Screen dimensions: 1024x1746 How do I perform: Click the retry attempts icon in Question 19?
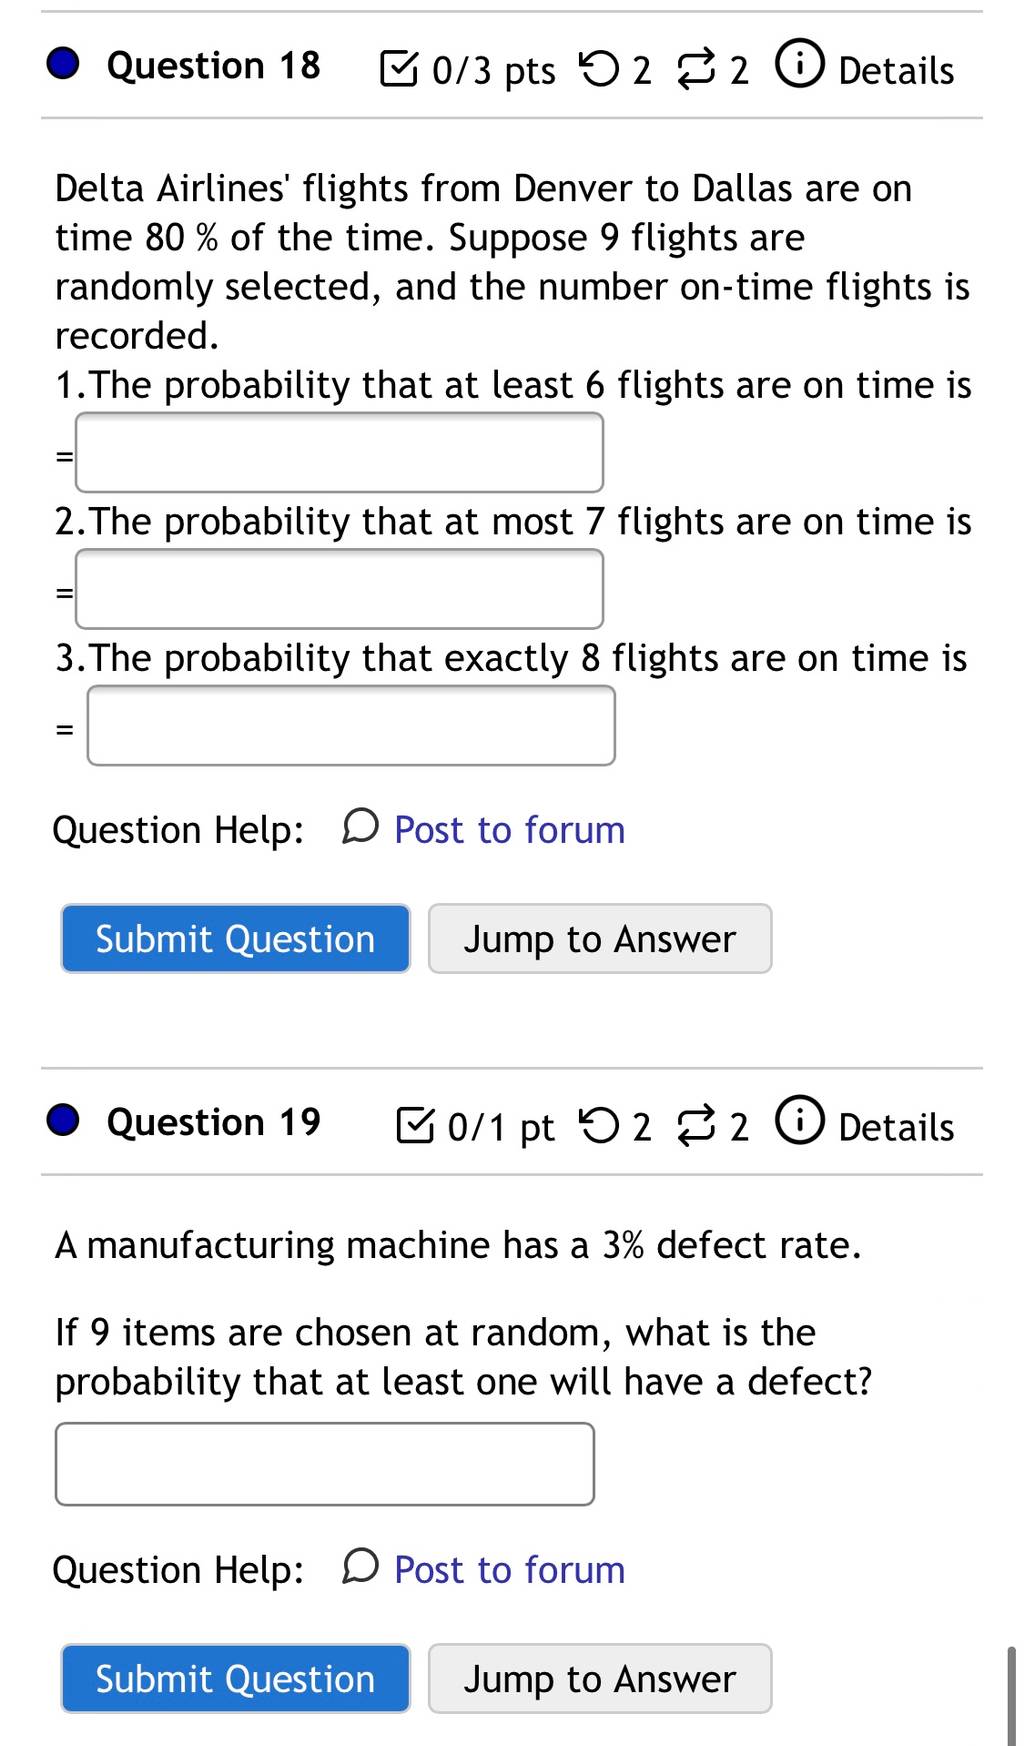[599, 1126]
